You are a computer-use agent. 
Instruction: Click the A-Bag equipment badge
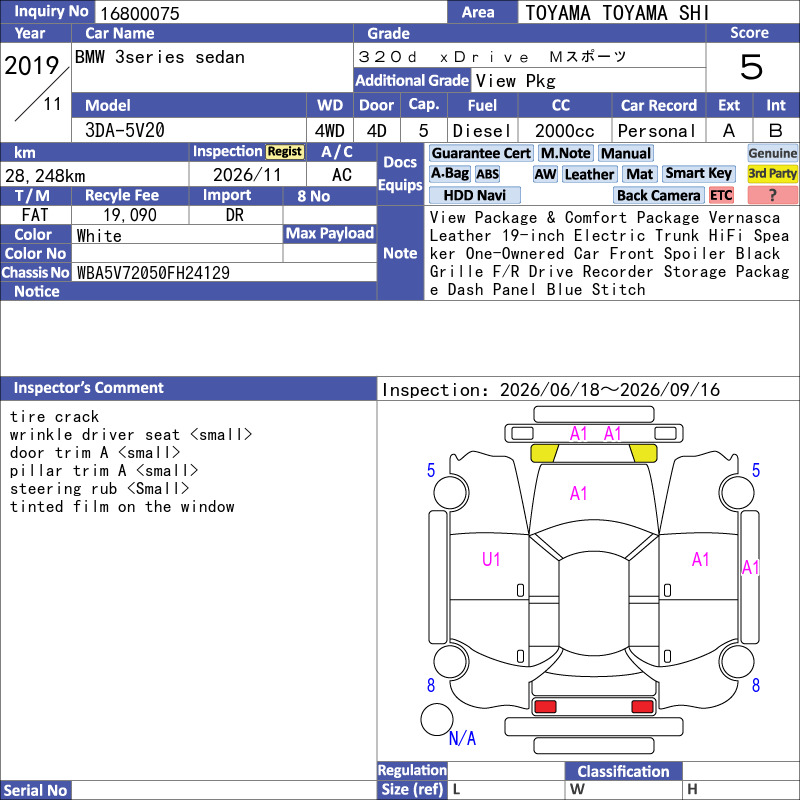click(450, 174)
